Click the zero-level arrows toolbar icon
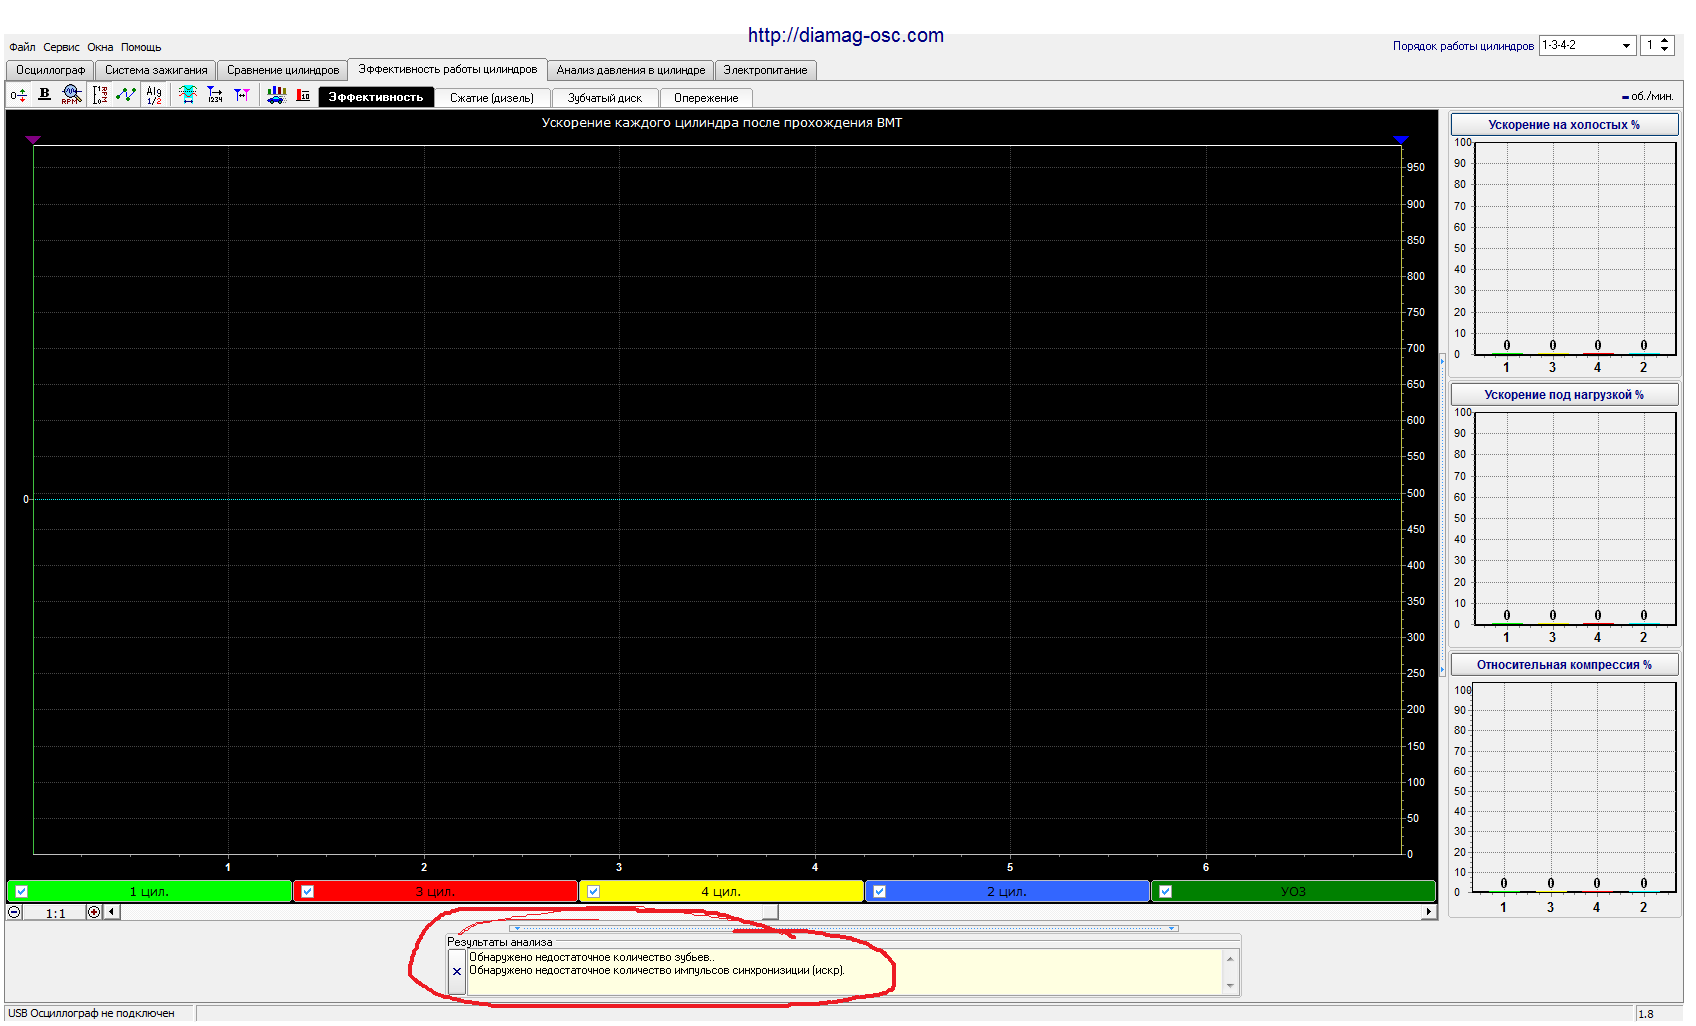 pyautogui.click(x=18, y=96)
